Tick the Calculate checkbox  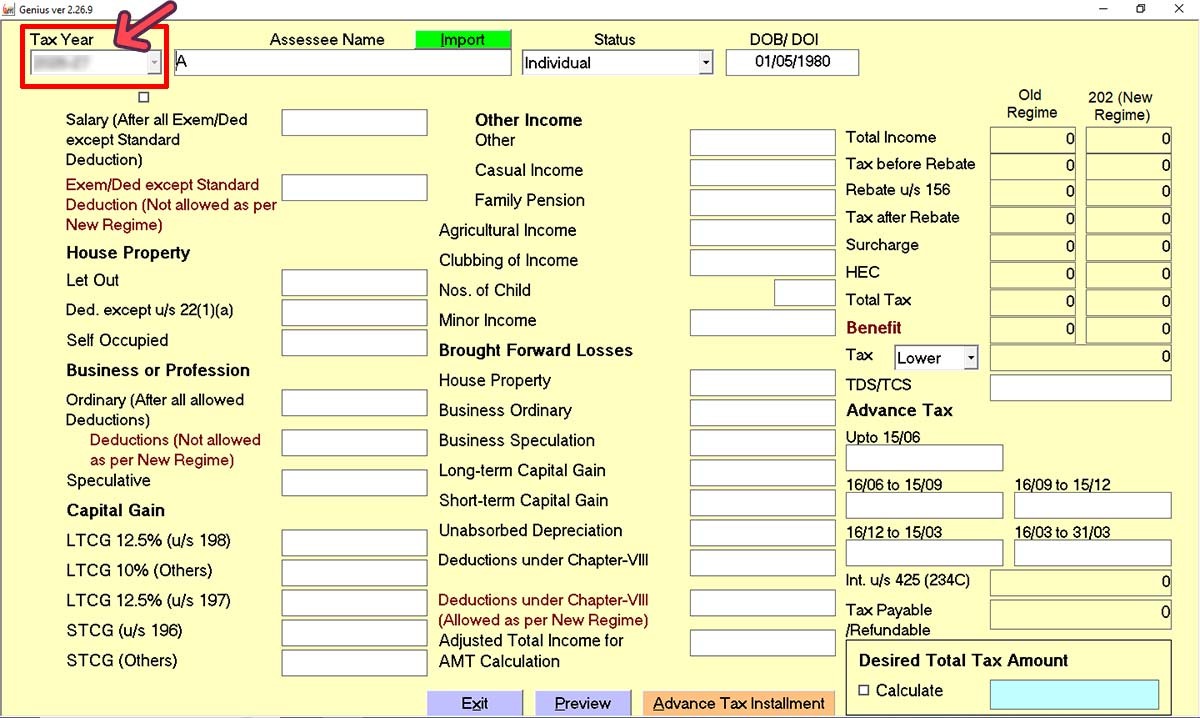(865, 690)
